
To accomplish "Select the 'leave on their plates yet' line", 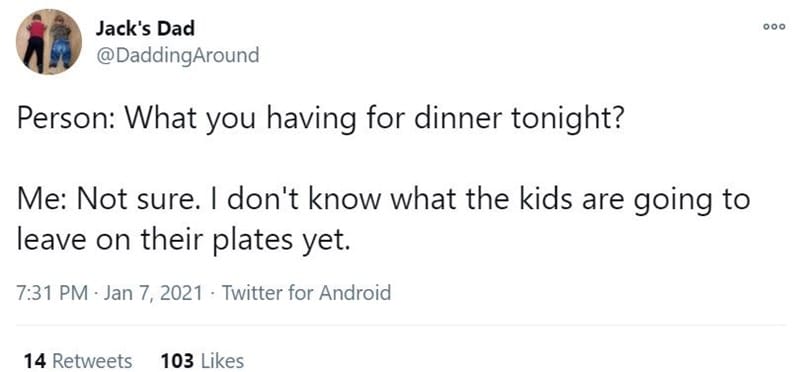I will (183, 240).
